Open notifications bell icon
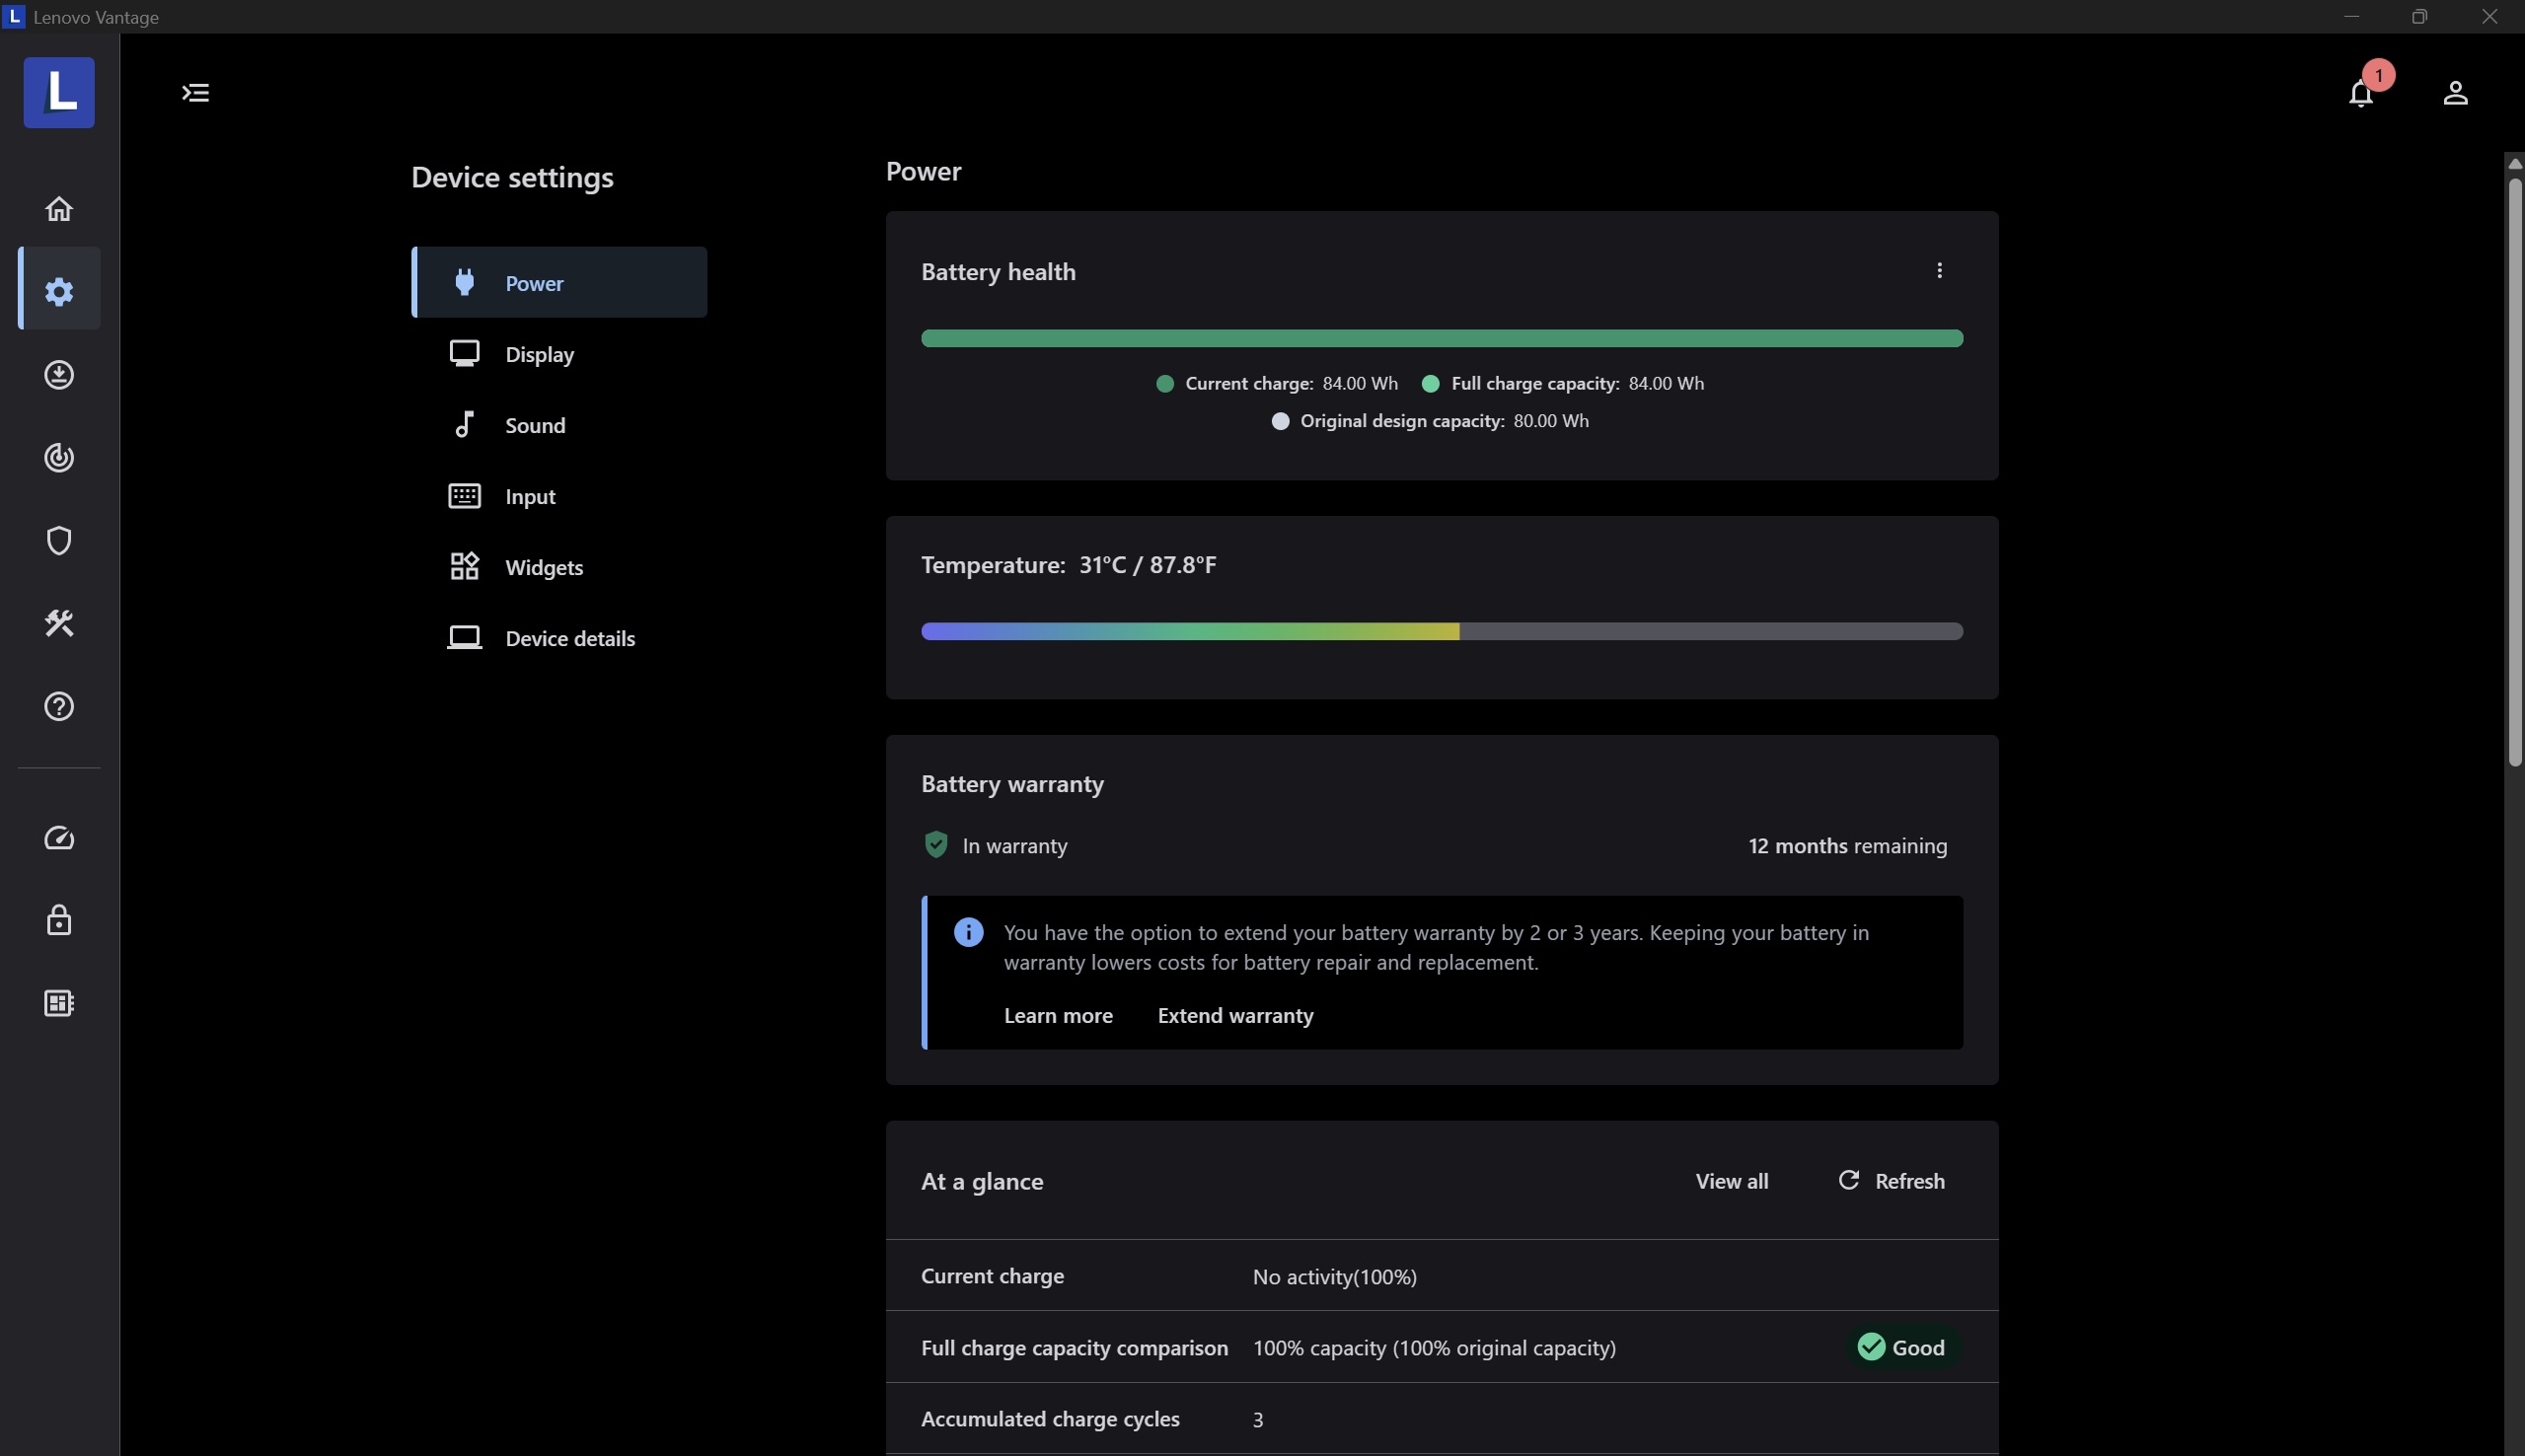This screenshot has height=1456, width=2525. 2361,93
